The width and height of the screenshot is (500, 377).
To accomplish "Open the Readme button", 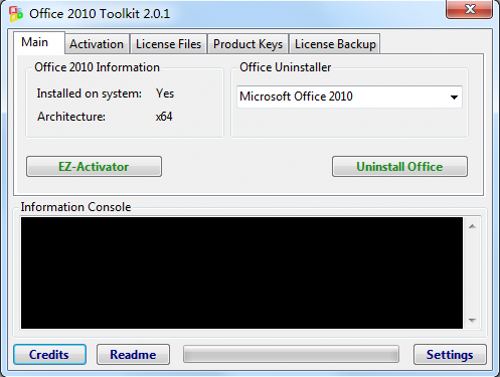I will pyautogui.click(x=133, y=354).
